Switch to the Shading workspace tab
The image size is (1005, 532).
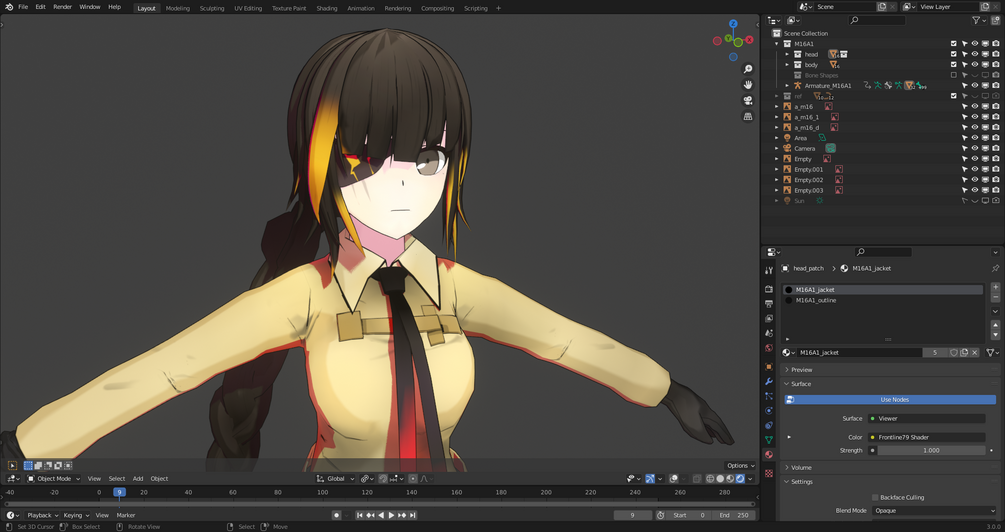pyautogui.click(x=327, y=8)
